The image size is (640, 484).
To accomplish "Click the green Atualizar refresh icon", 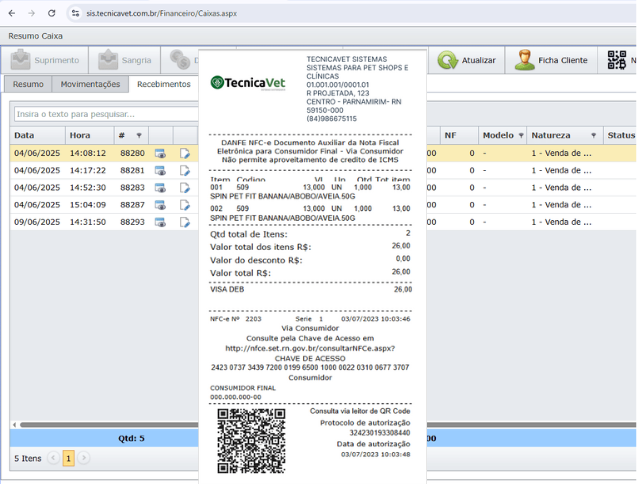I will [447, 60].
